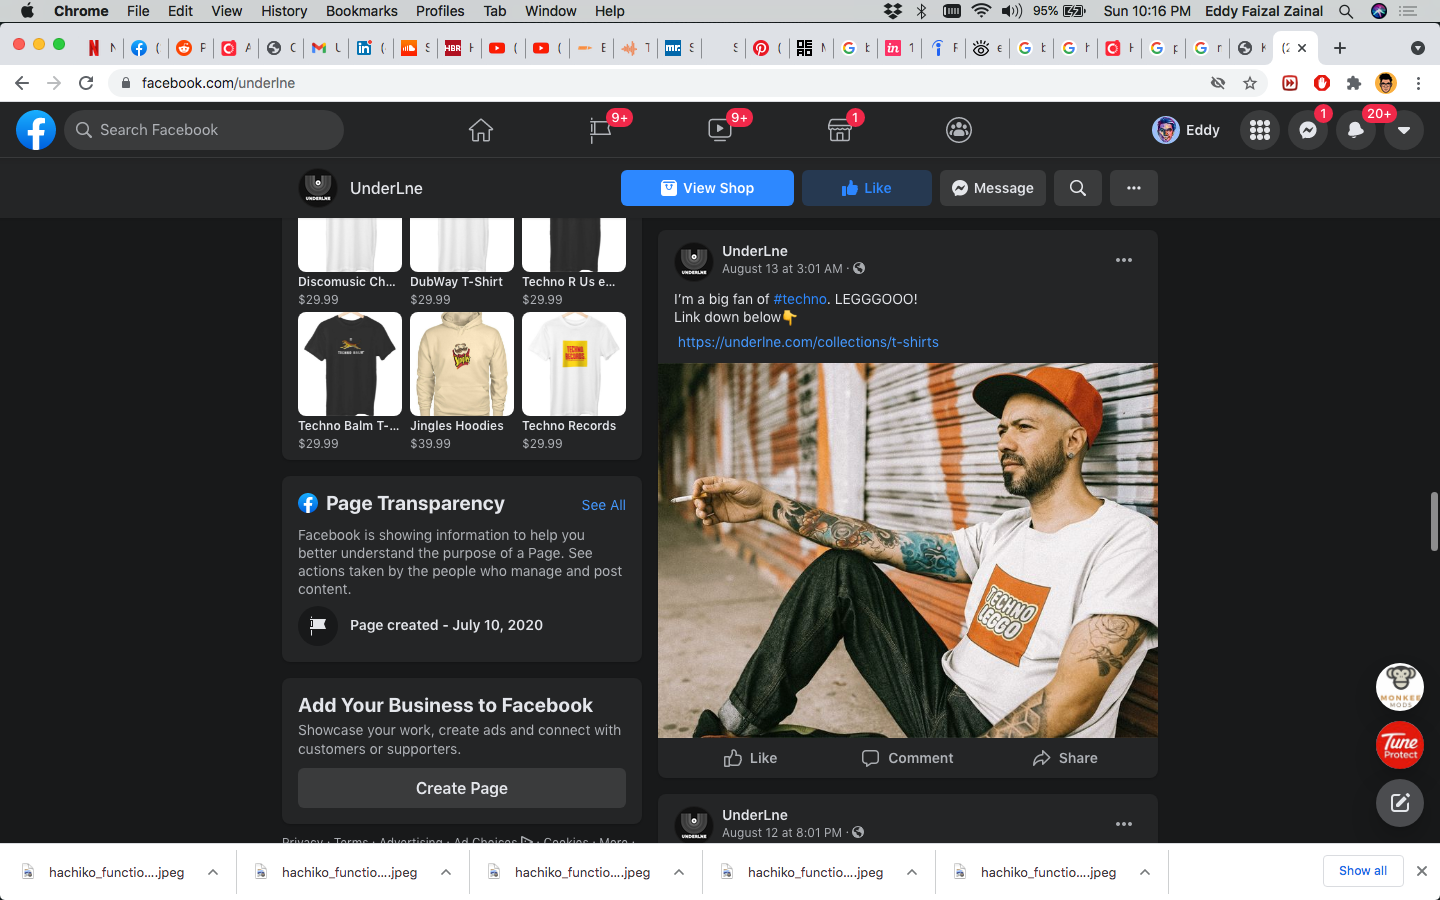
Task: Open the August 12 post options menu
Action: coord(1124,824)
